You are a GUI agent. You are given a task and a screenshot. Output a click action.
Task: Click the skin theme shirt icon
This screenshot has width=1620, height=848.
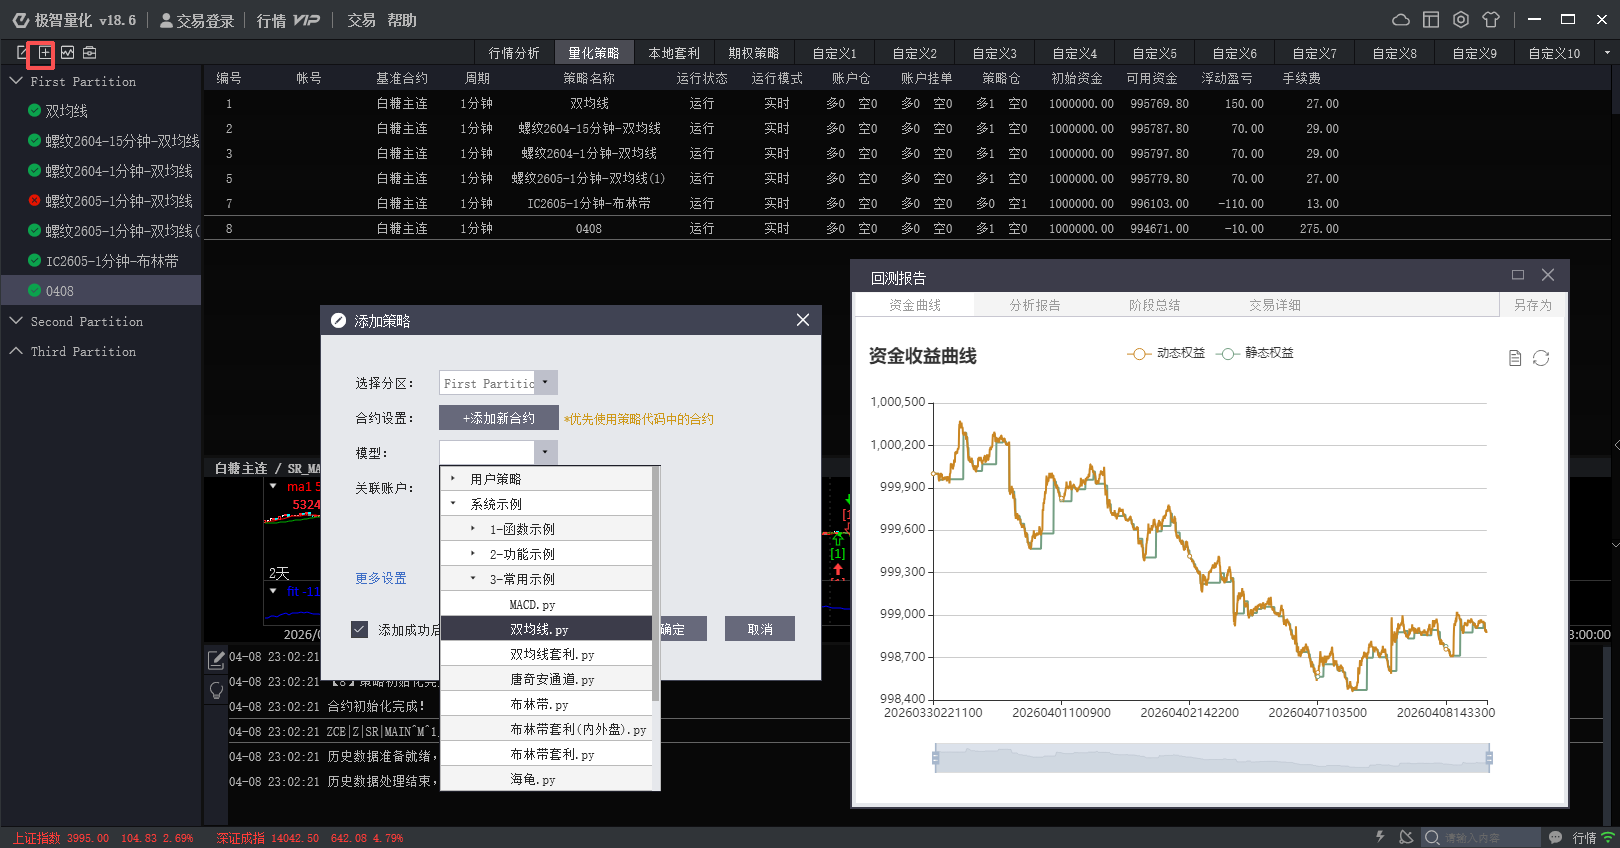pyautogui.click(x=1491, y=20)
